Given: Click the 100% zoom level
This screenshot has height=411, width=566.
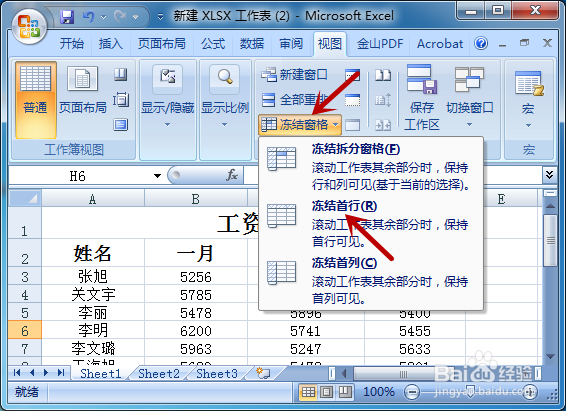Looking at the screenshot, I should (x=379, y=392).
